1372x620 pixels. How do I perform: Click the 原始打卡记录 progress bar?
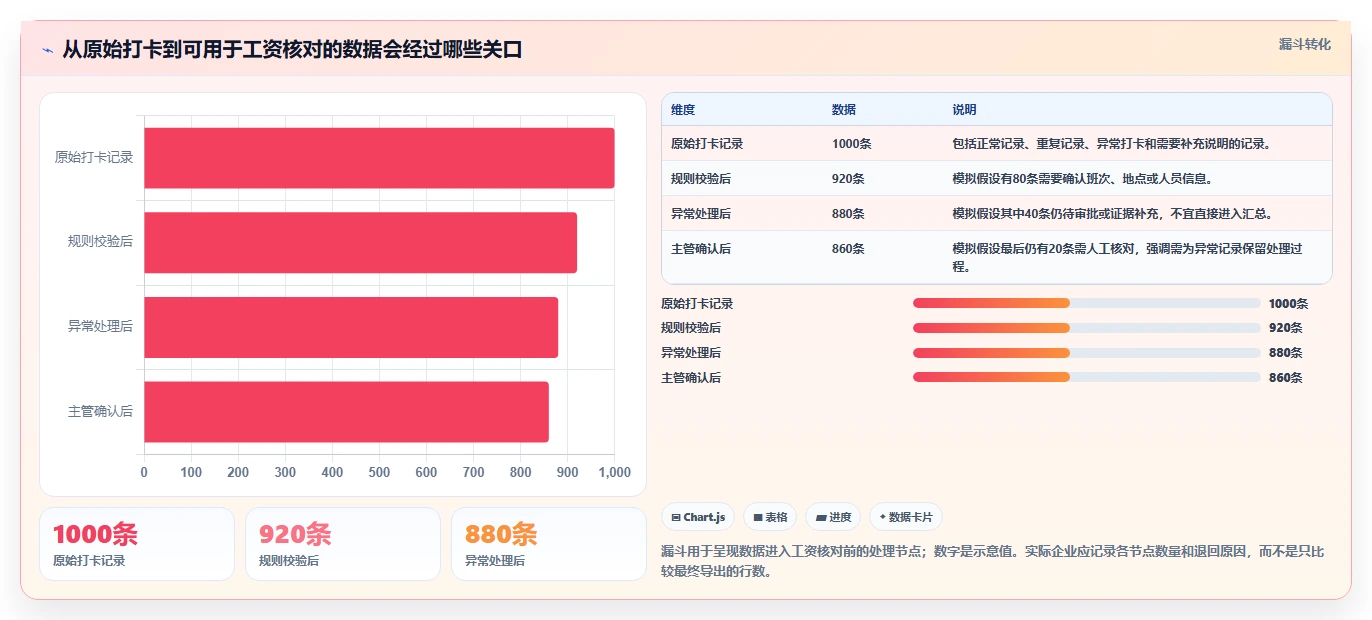click(x=1086, y=303)
